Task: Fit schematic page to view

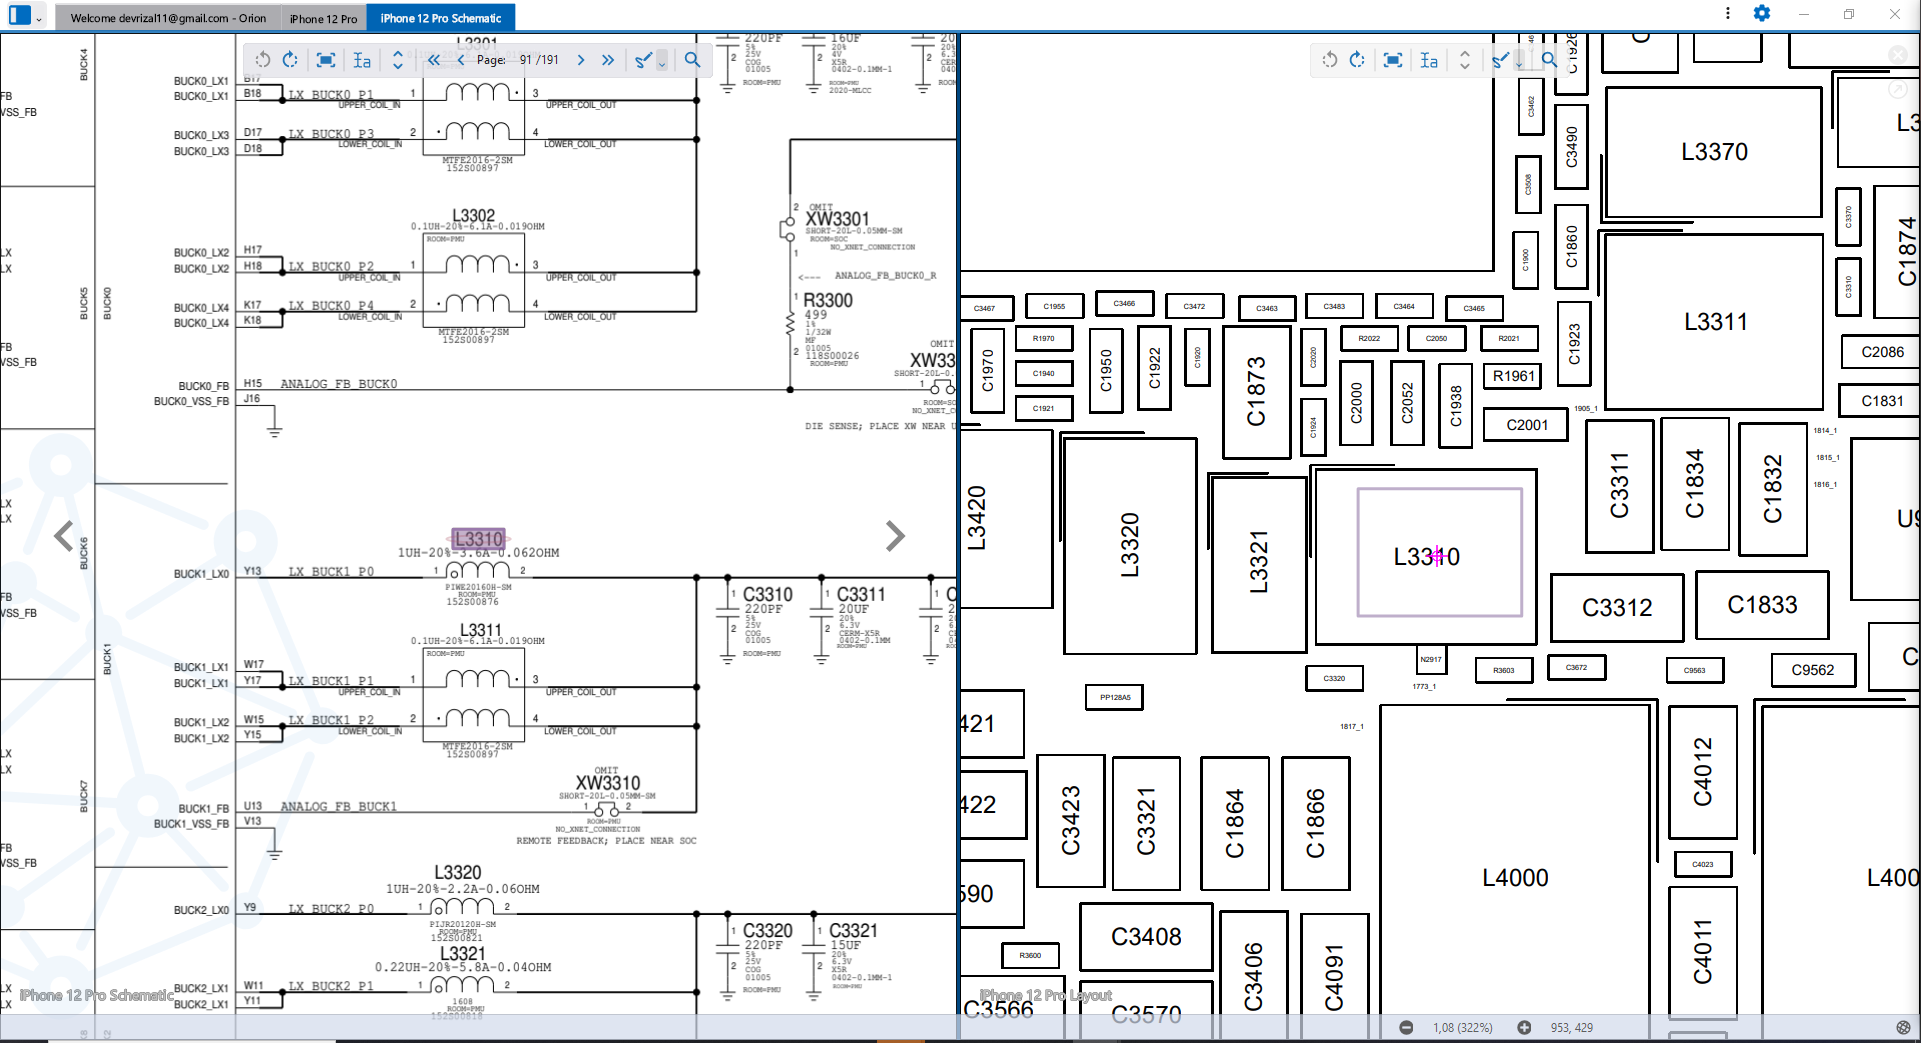Action: [x=326, y=60]
